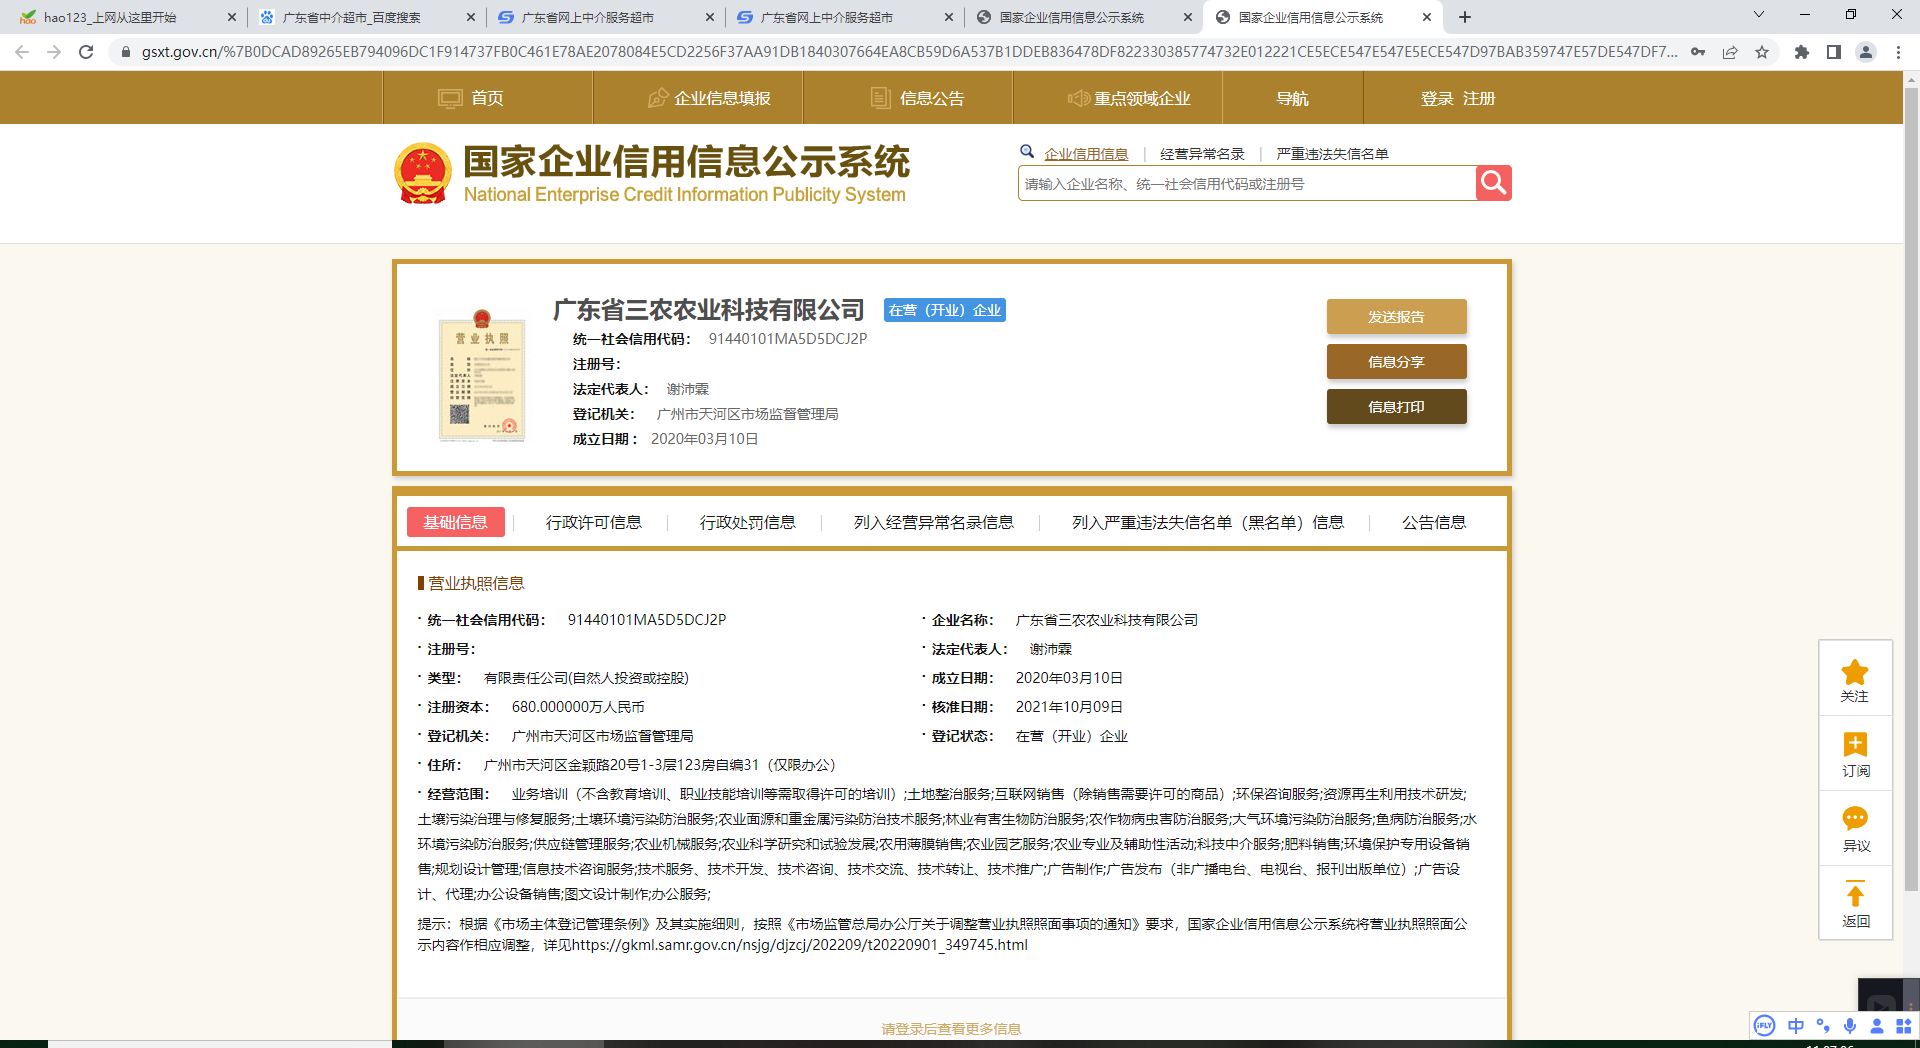Screen dimensions: 1920x1048
Task: Close the 广东省中介超市_百度搜索 tab
Action: (471, 17)
